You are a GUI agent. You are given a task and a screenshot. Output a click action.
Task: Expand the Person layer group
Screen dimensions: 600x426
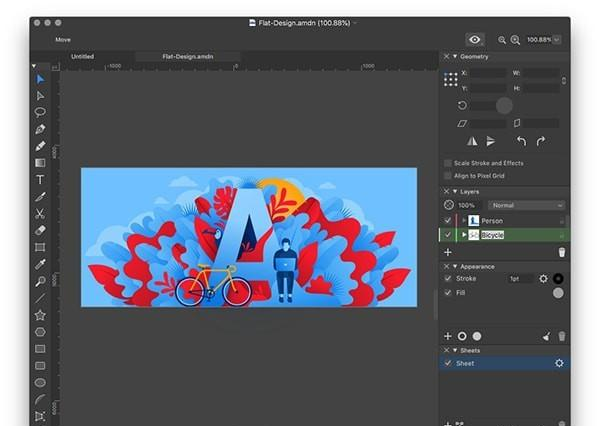[463, 220]
